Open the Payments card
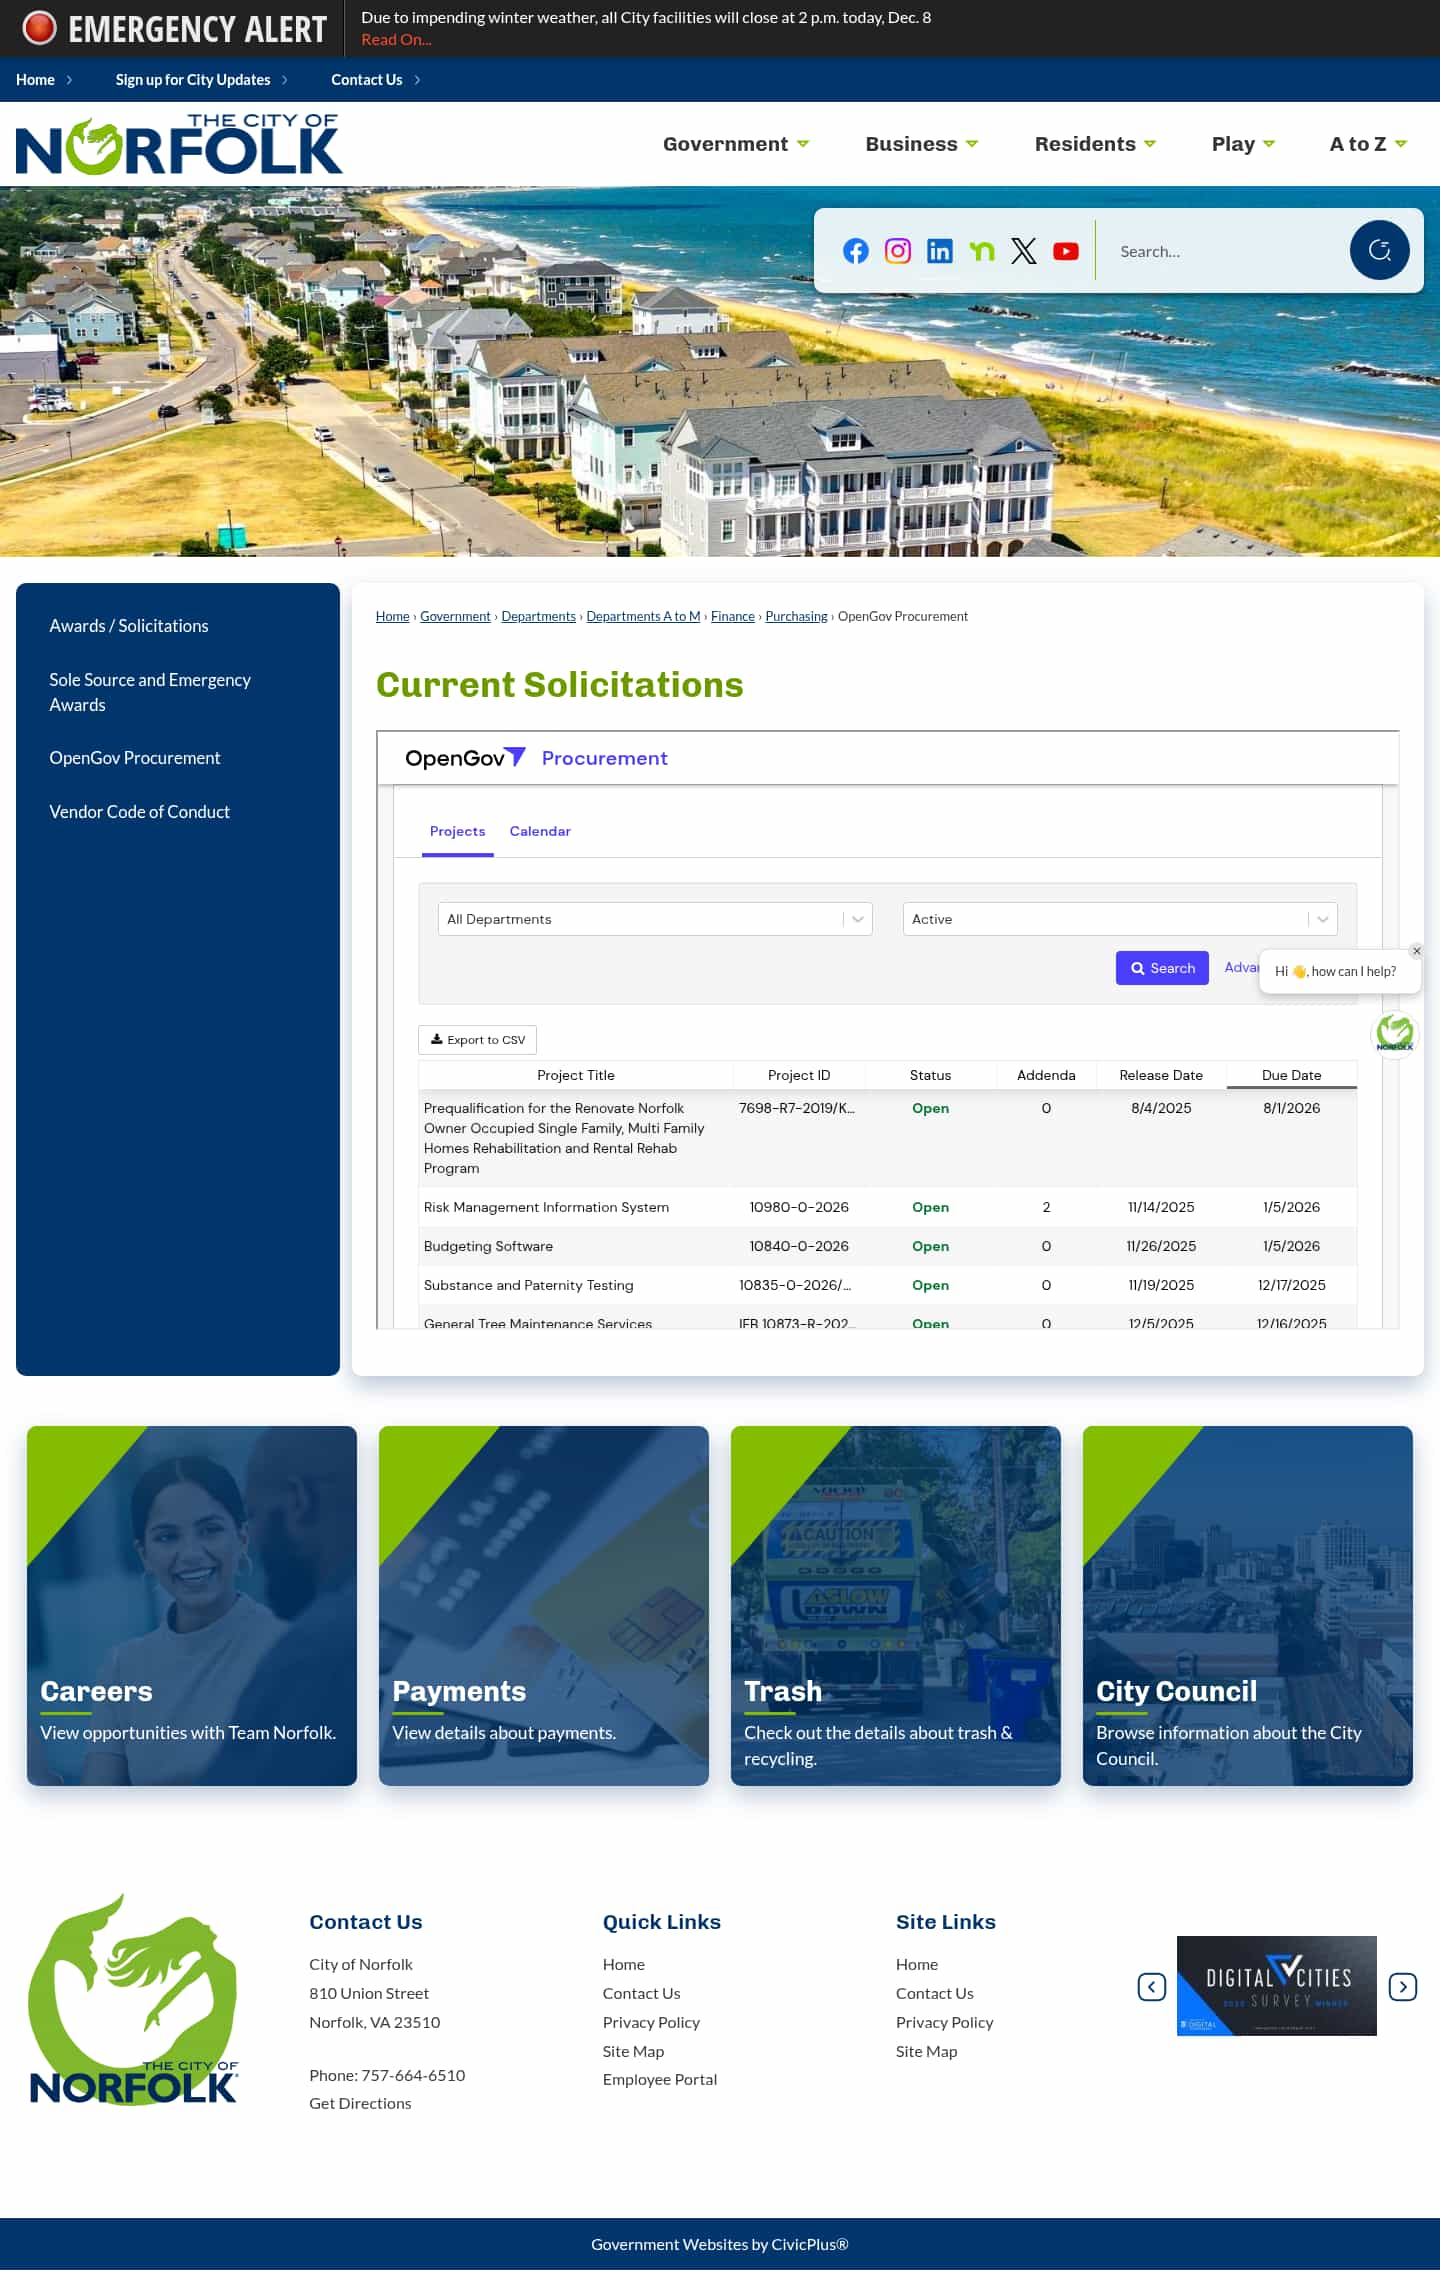This screenshot has height=2273, width=1440. point(544,1606)
